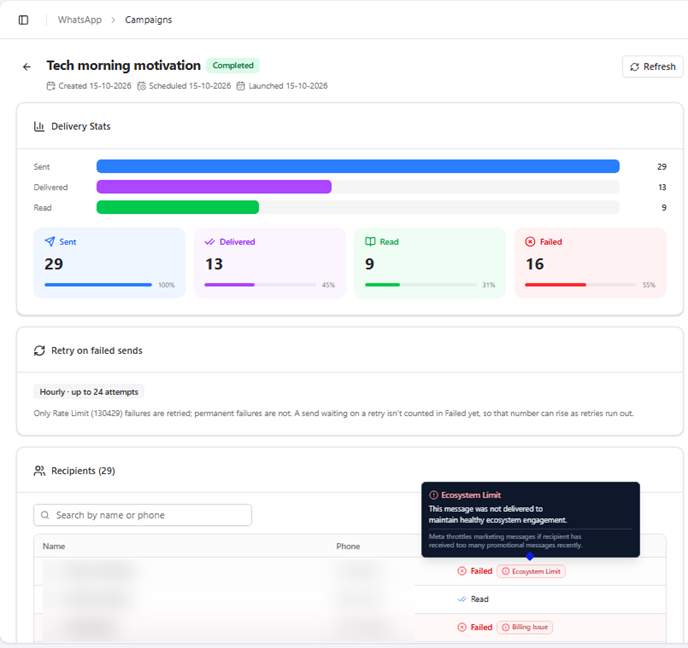
Task: Click the 45% delivered percentage label
Action: coord(328,285)
